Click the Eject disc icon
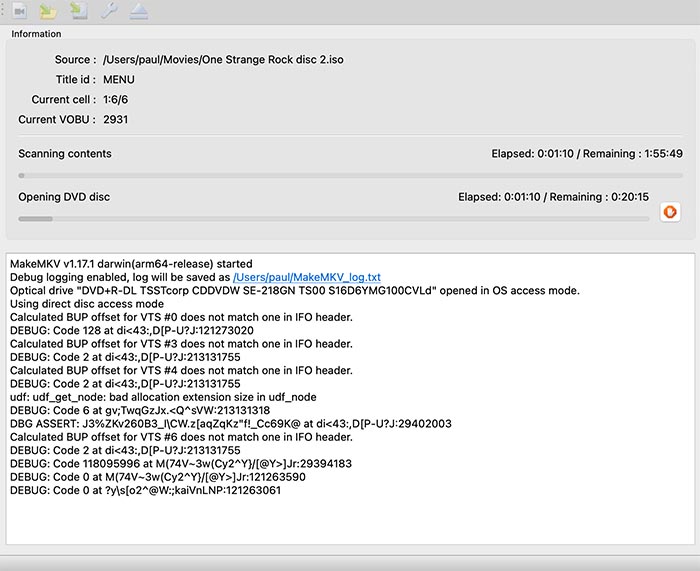Viewport: 700px width, 571px height. [x=139, y=11]
